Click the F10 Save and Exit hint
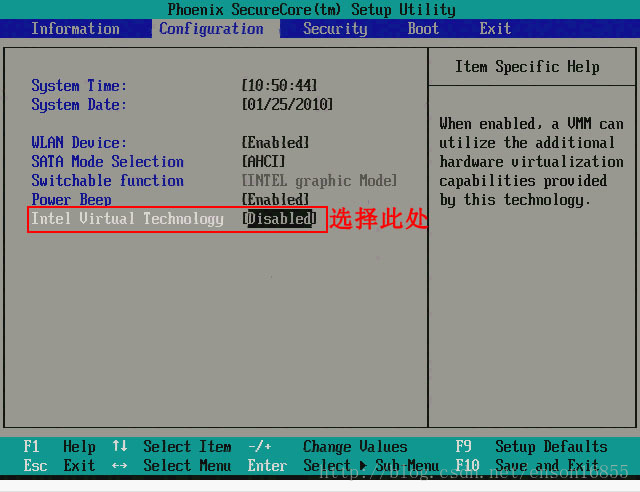 527,465
